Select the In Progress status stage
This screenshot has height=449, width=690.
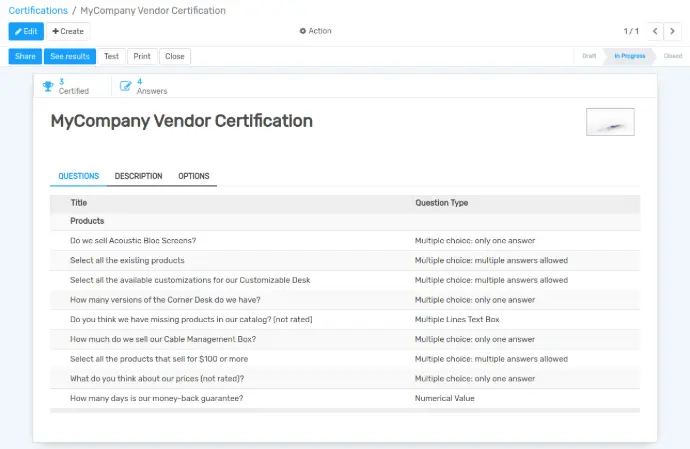[x=630, y=56]
